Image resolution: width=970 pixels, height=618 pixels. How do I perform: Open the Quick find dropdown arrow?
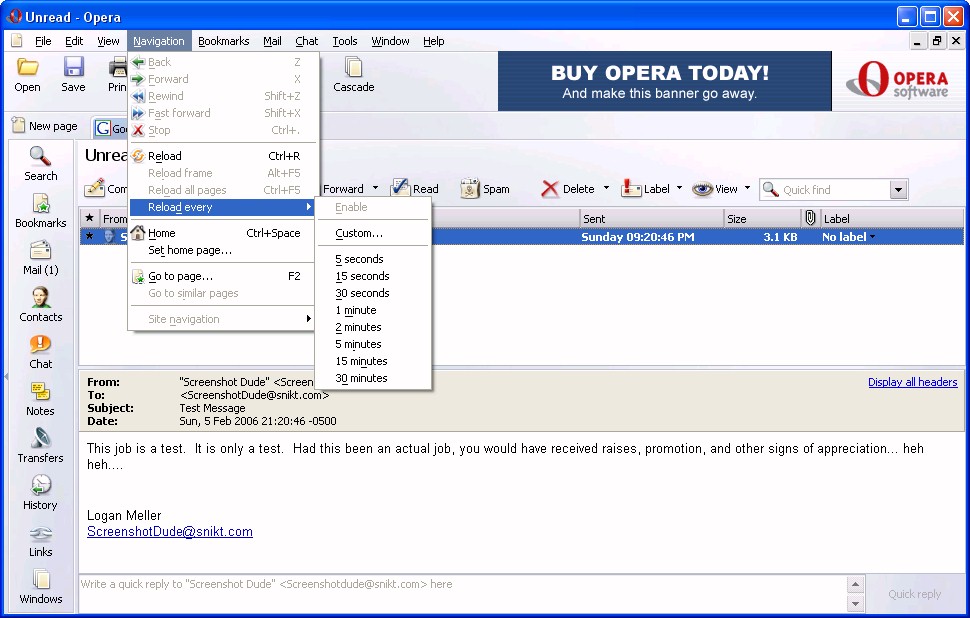click(897, 190)
